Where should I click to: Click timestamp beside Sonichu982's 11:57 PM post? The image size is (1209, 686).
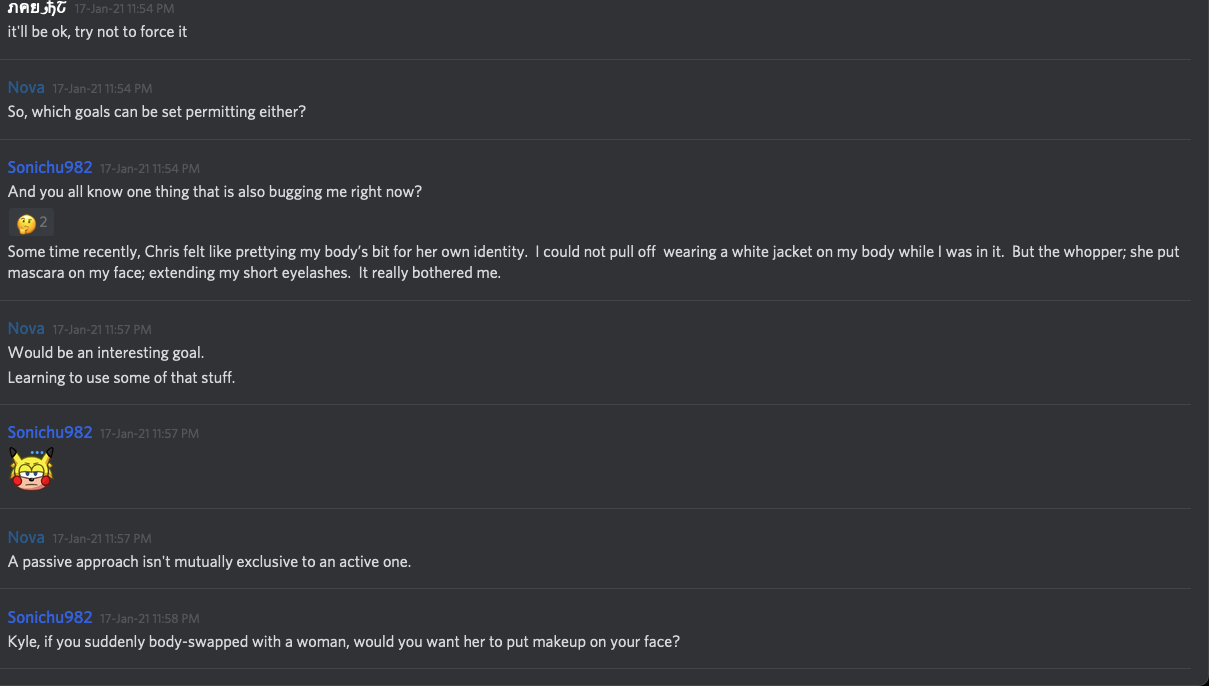(149, 434)
